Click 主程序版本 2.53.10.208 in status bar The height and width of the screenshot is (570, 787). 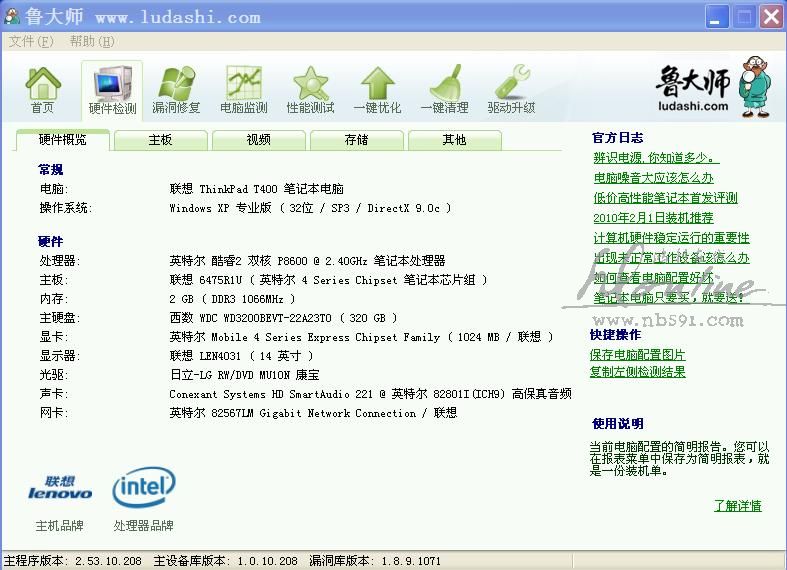coord(73,561)
